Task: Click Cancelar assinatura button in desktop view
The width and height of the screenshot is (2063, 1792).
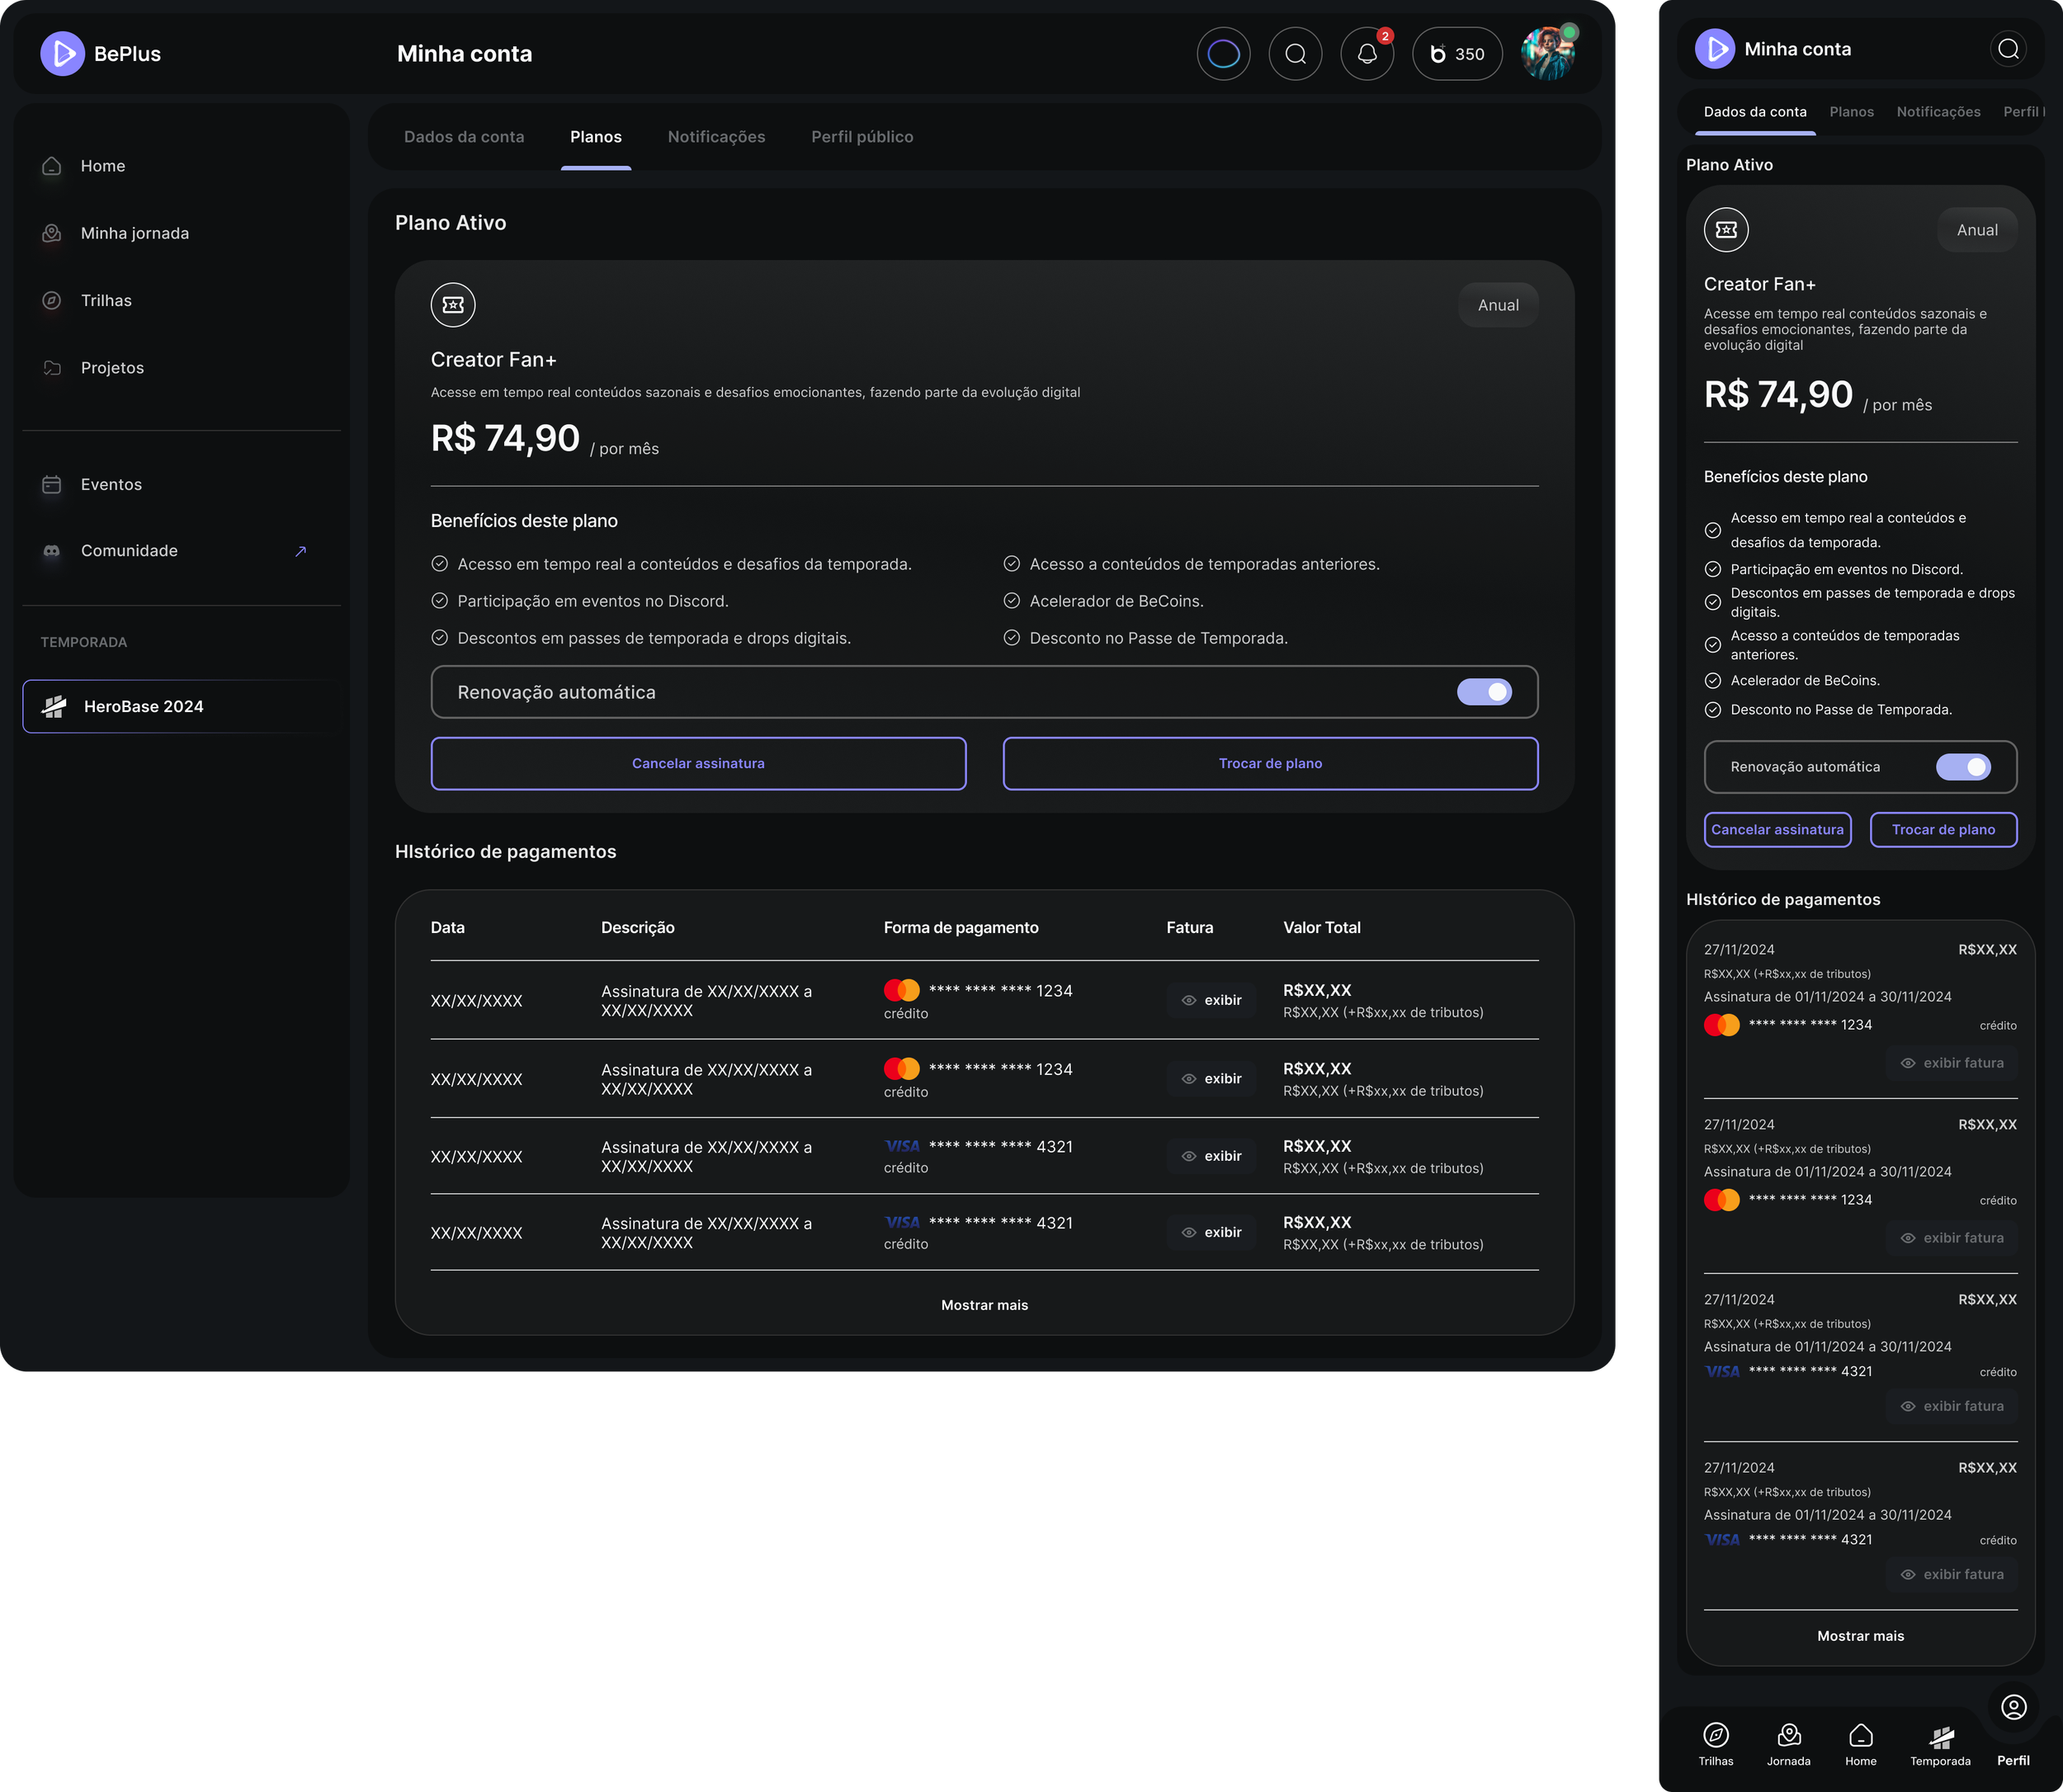Action: tap(698, 763)
